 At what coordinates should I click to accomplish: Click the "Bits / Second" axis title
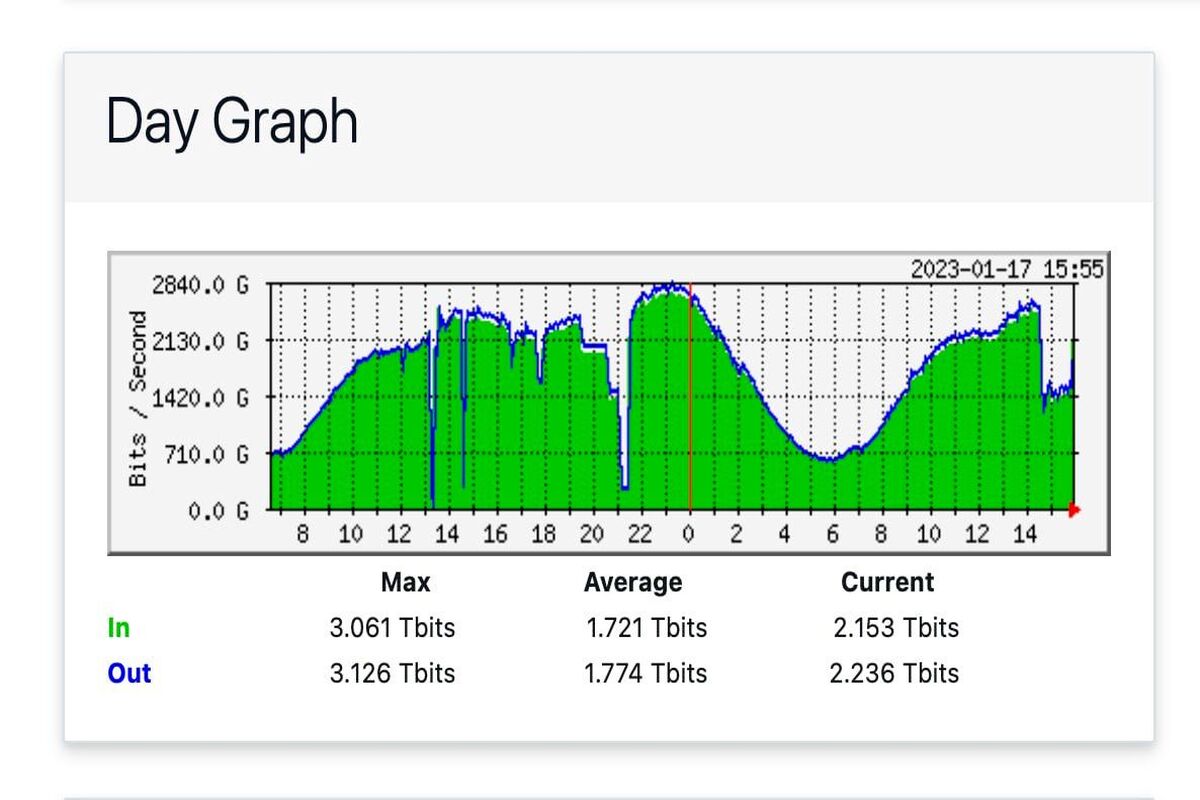tap(138, 398)
